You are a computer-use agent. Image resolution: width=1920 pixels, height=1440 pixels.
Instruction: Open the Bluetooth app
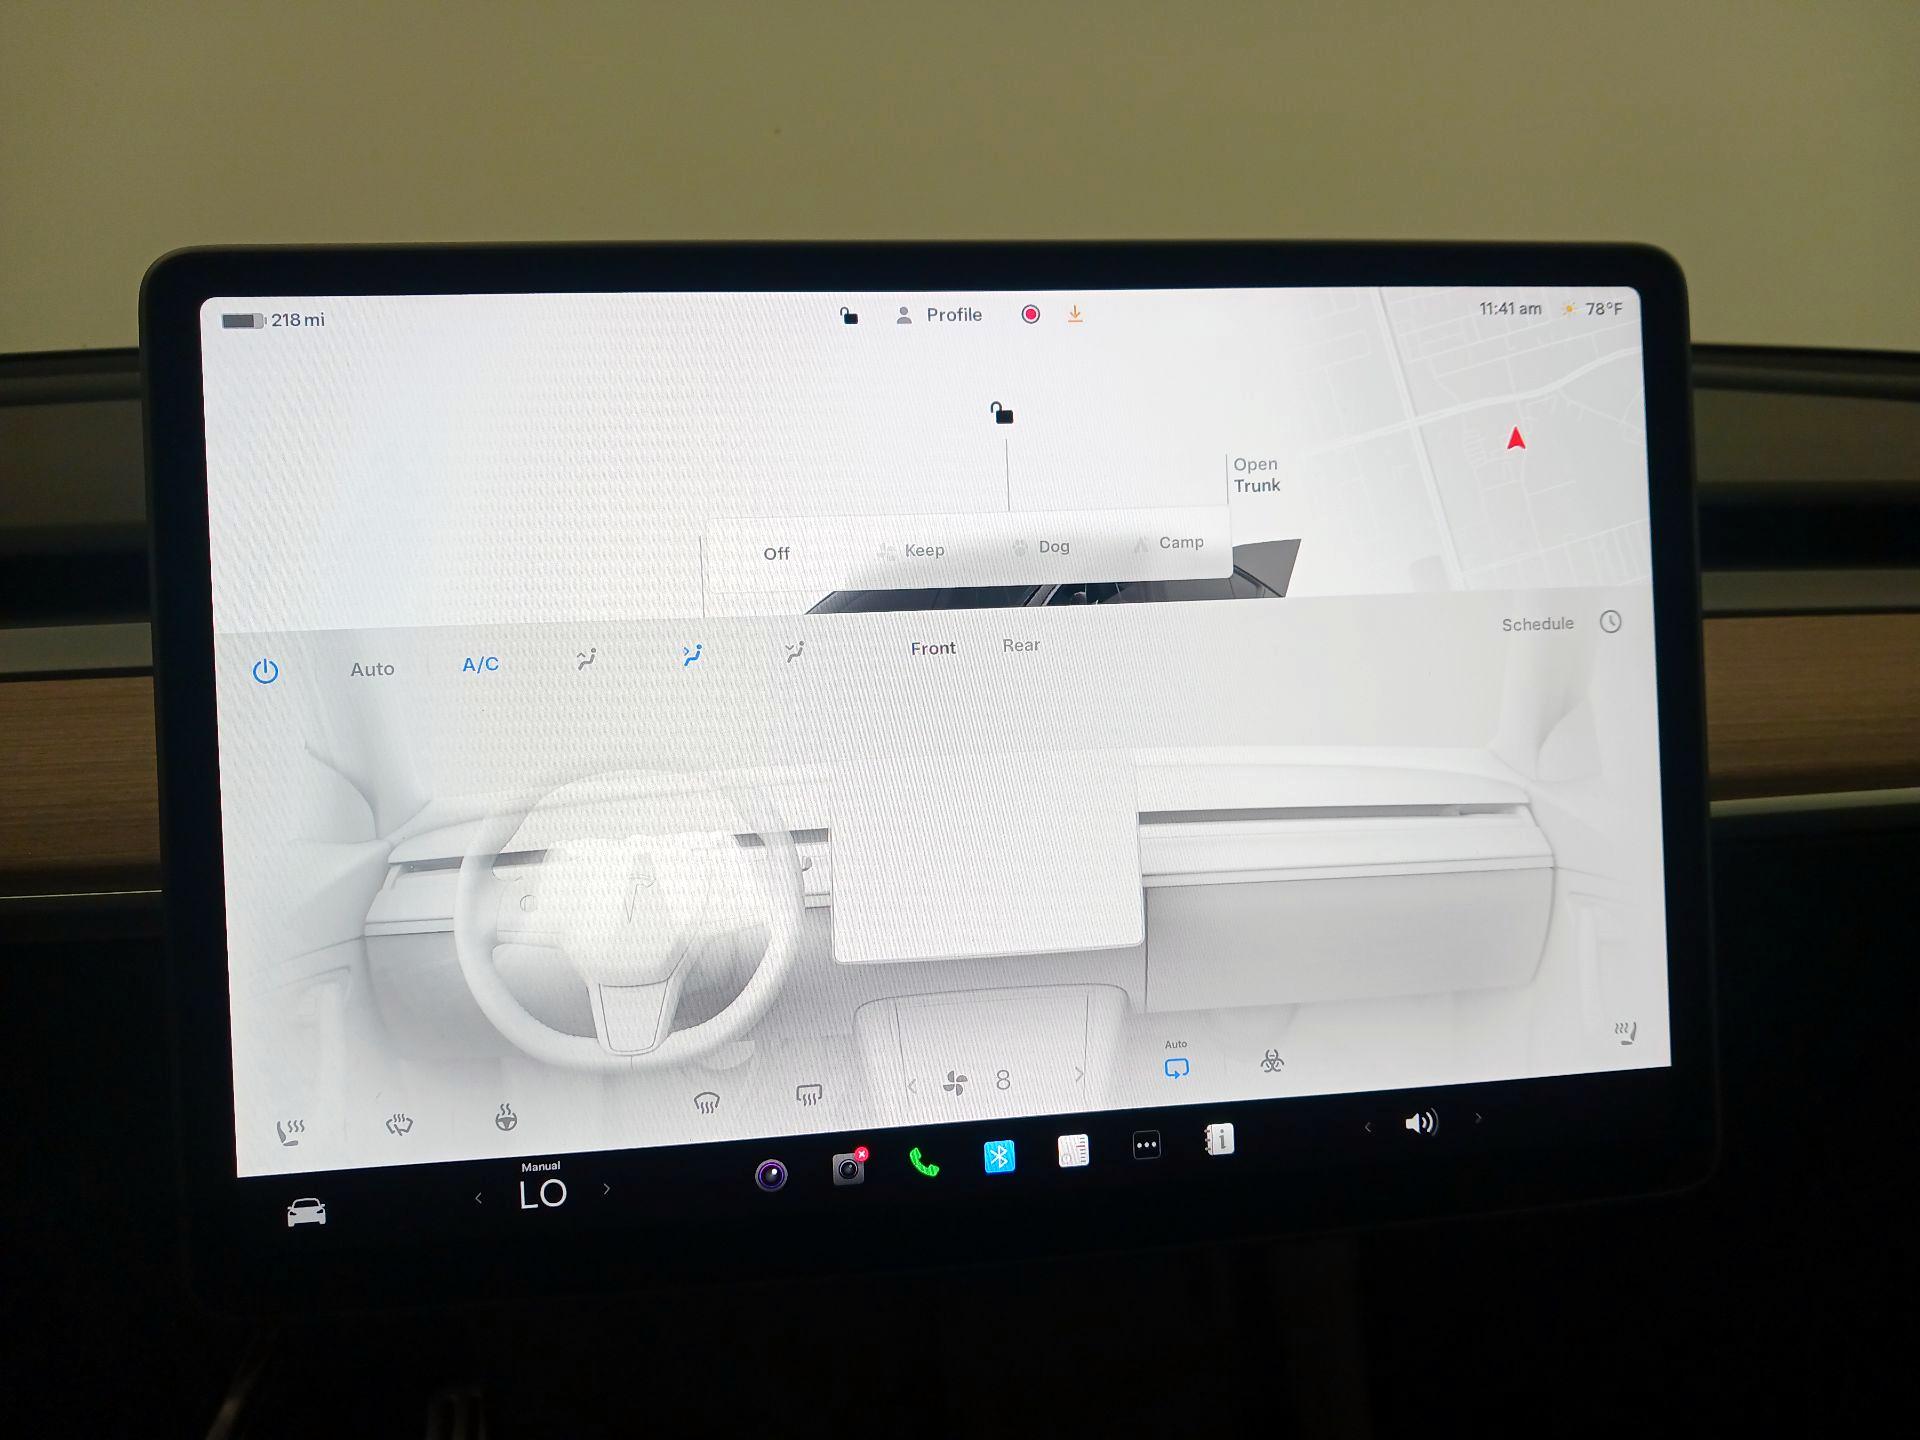(1000, 1156)
